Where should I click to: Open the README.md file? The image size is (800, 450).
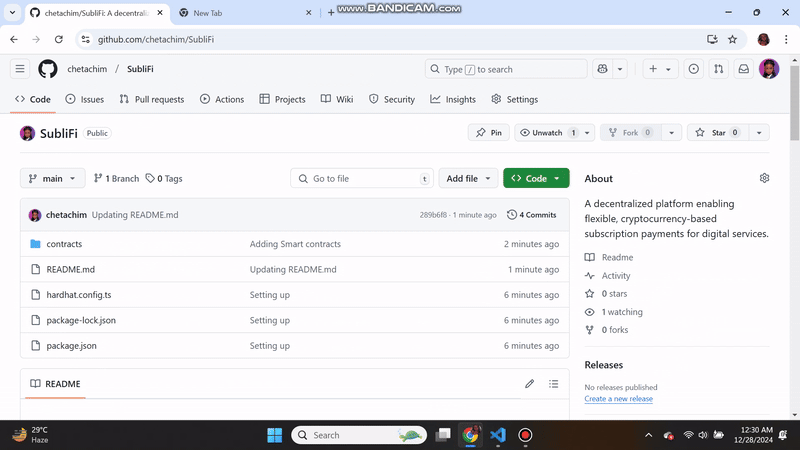click(x=70, y=269)
